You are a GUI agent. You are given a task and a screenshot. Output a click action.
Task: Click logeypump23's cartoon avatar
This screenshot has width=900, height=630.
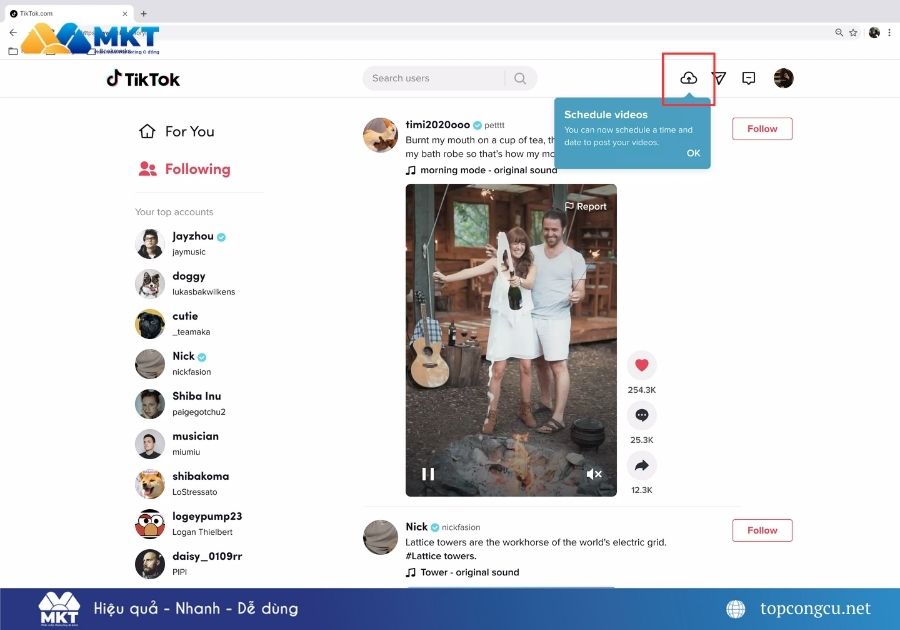point(150,524)
